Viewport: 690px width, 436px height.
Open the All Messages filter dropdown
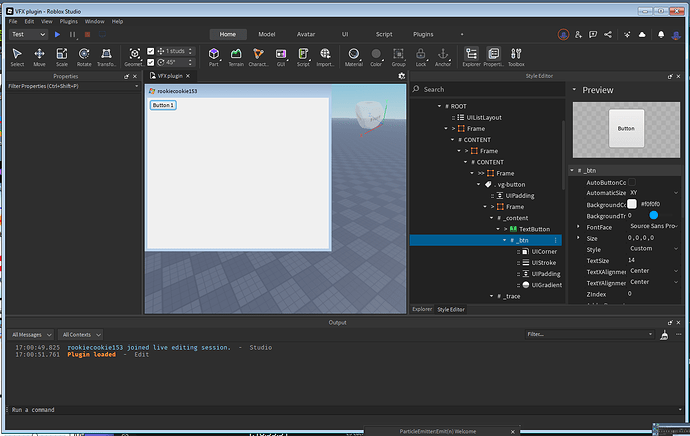click(31, 335)
